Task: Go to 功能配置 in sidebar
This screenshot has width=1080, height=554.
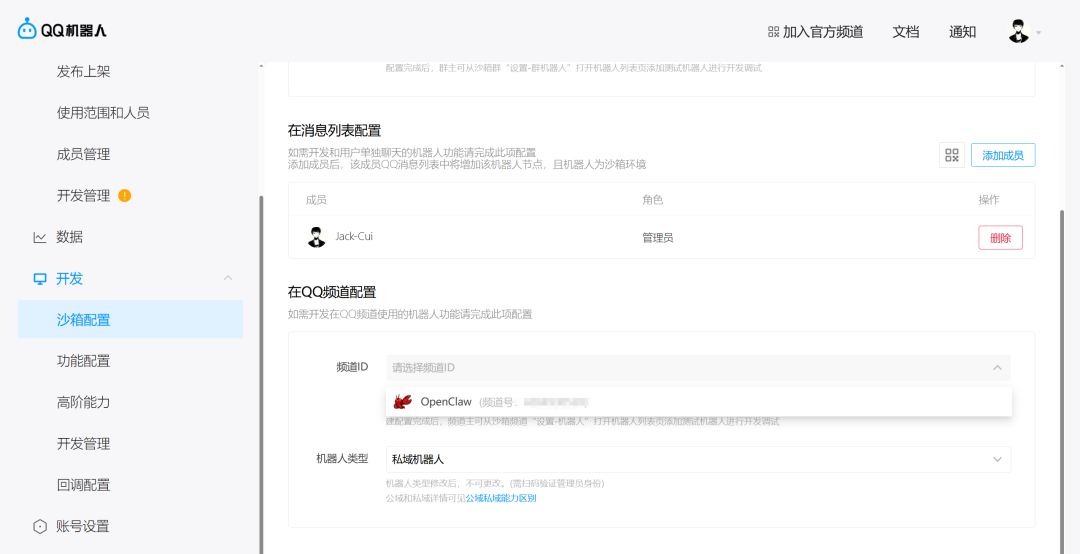Action: tap(83, 361)
